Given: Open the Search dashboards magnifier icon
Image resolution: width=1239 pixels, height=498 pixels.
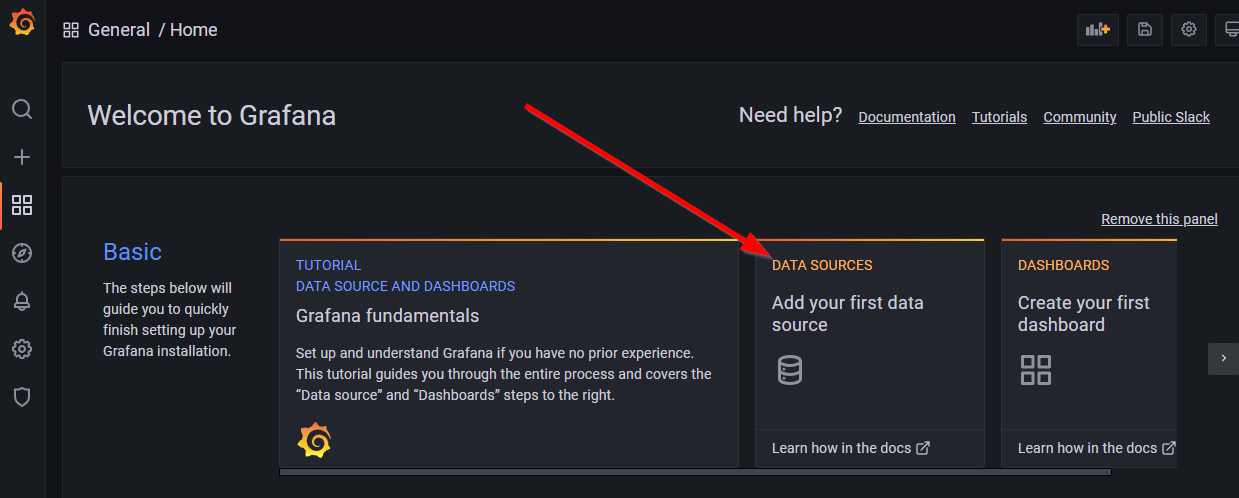Looking at the screenshot, I should 22,109.
